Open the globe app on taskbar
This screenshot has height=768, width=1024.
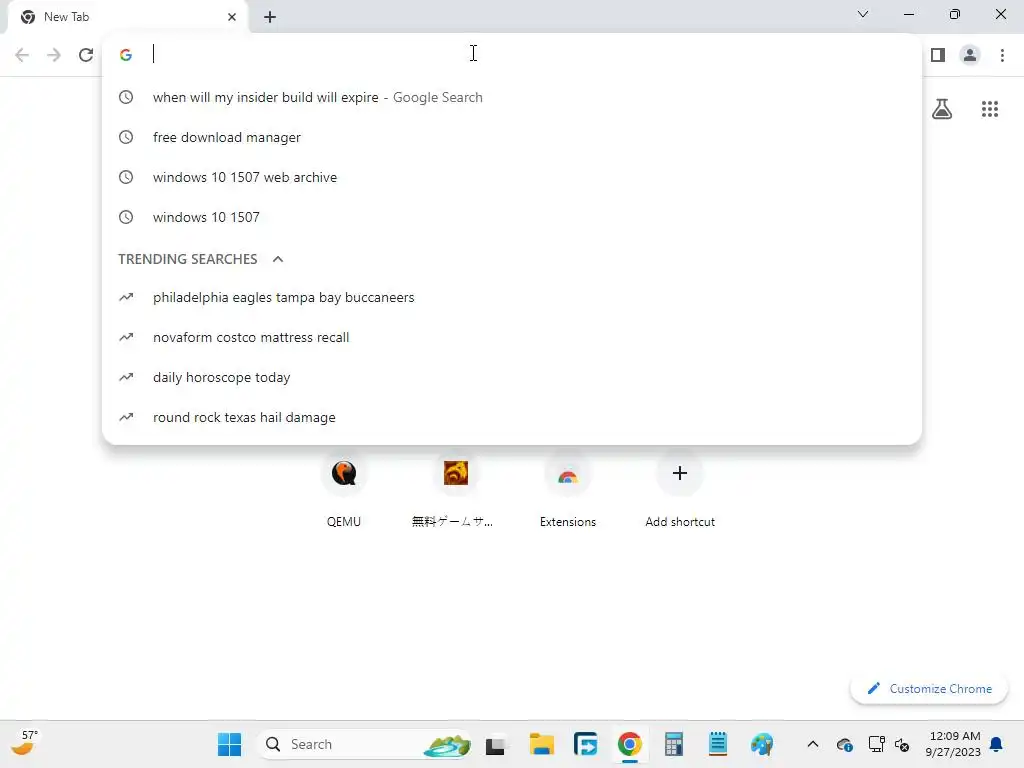click(x=762, y=744)
